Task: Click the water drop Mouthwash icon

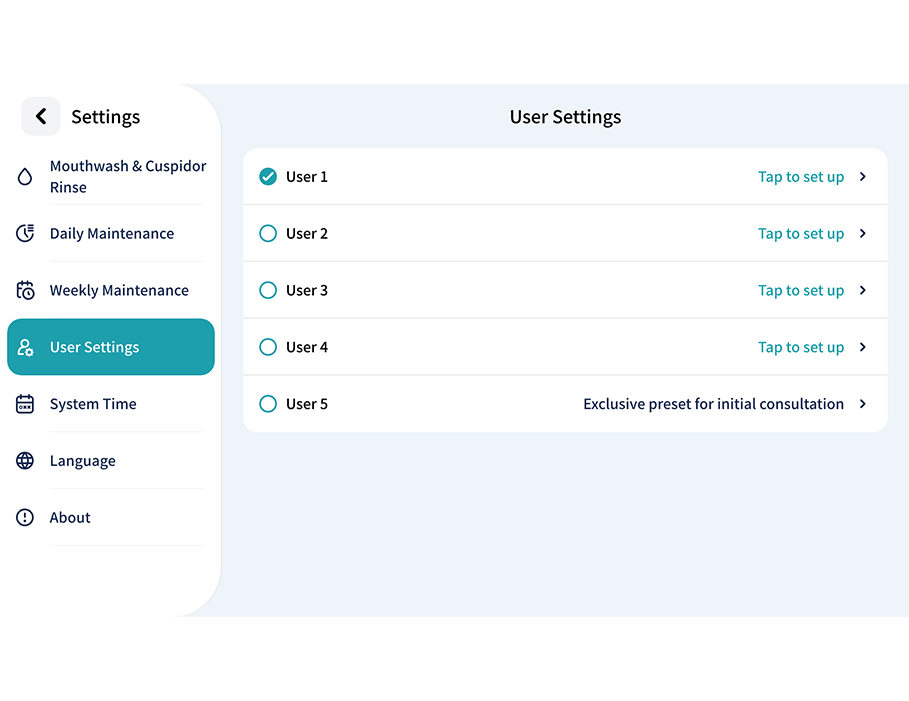Action: click(25, 177)
